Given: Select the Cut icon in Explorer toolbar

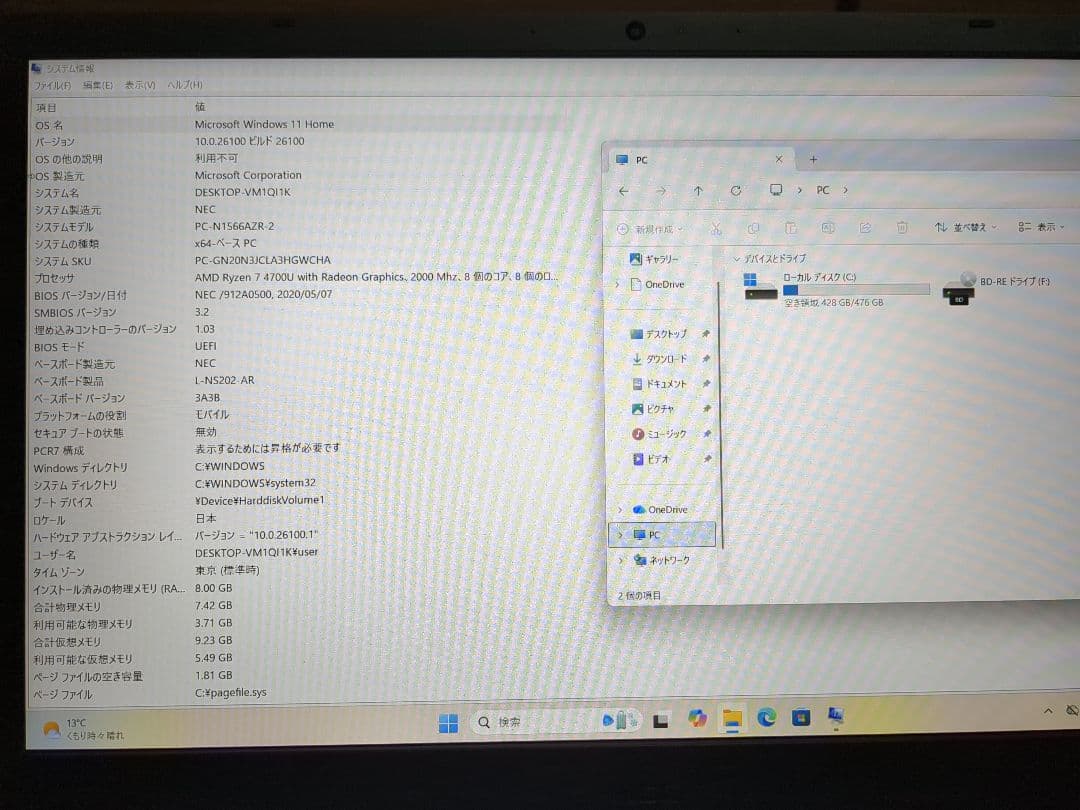Looking at the screenshot, I should [716, 227].
